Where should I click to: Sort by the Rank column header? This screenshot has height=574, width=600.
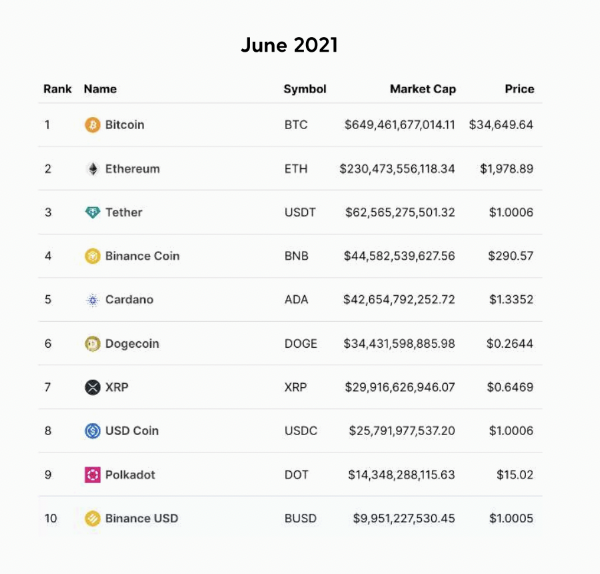(x=57, y=89)
